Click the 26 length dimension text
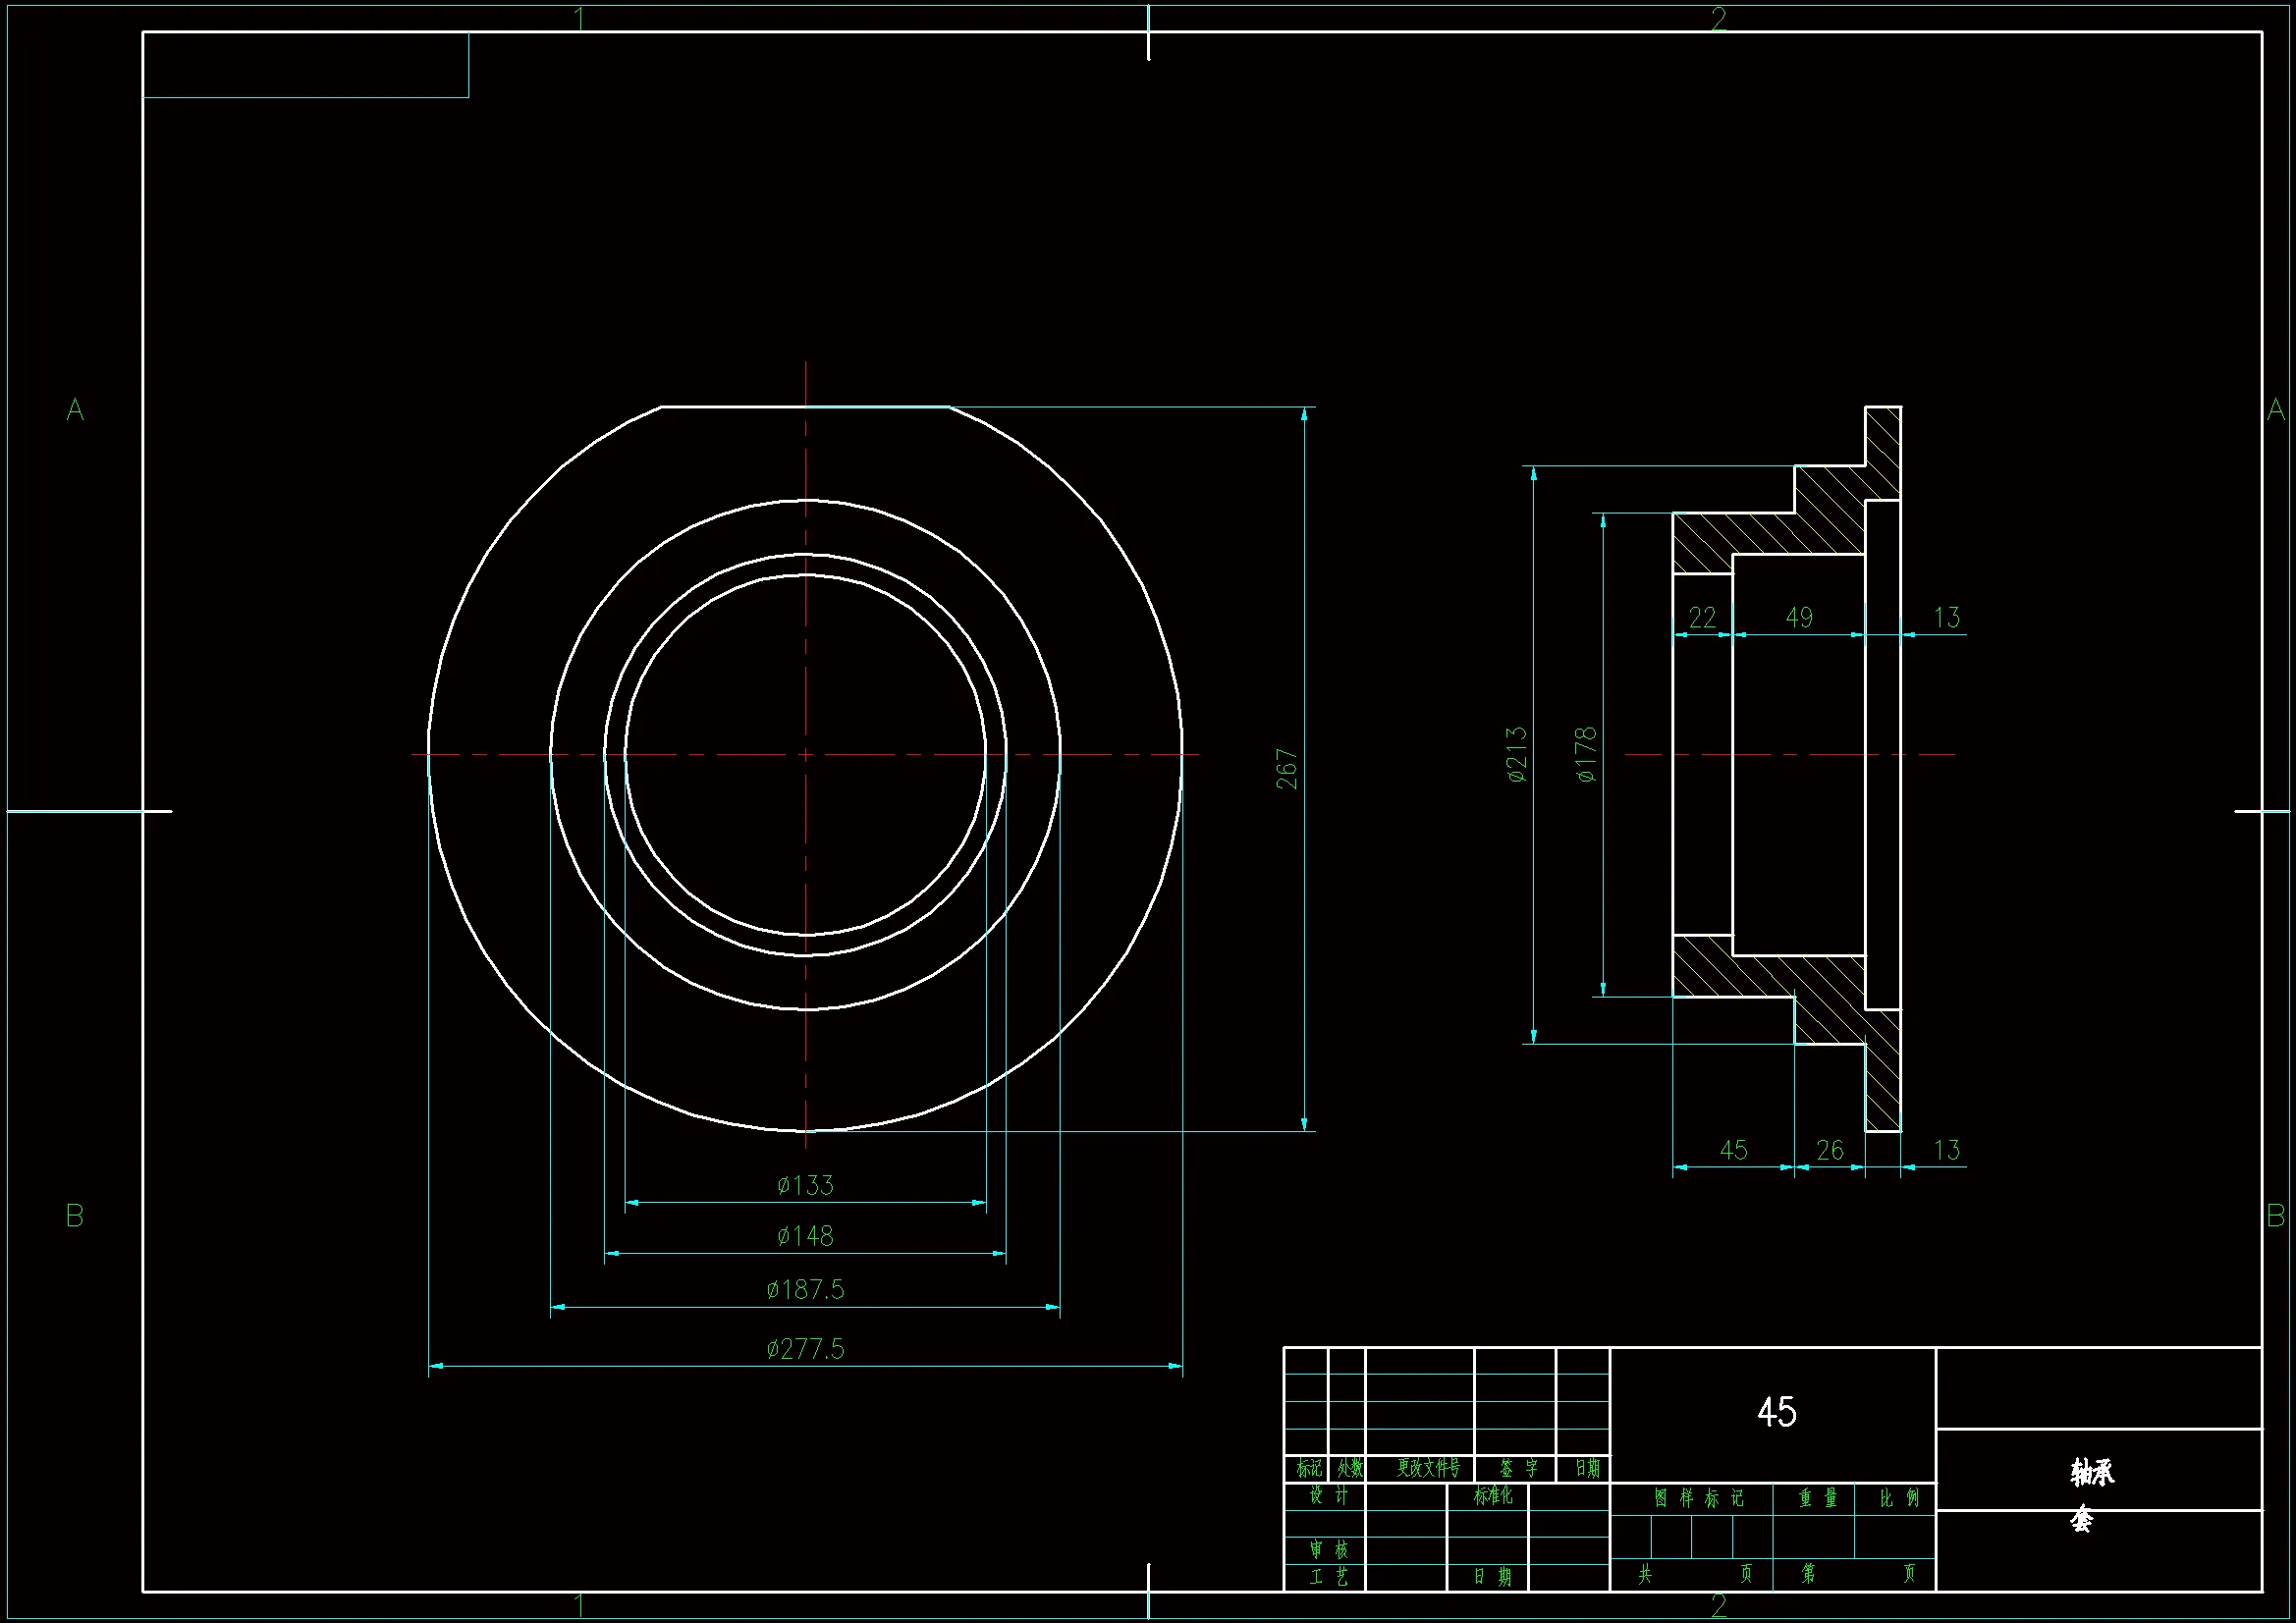 1829,1150
